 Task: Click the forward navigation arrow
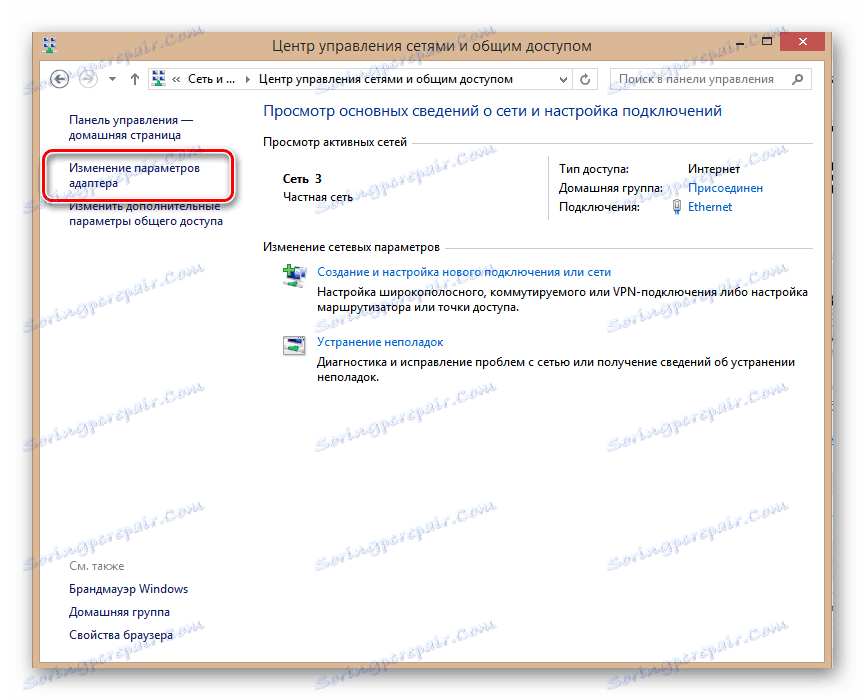(x=87, y=78)
